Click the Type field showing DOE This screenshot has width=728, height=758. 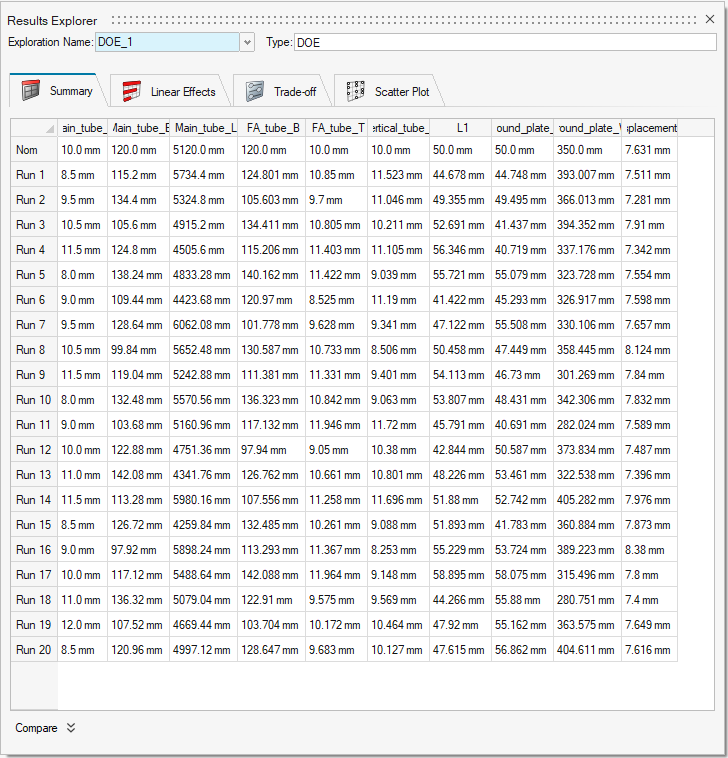tap(504, 42)
